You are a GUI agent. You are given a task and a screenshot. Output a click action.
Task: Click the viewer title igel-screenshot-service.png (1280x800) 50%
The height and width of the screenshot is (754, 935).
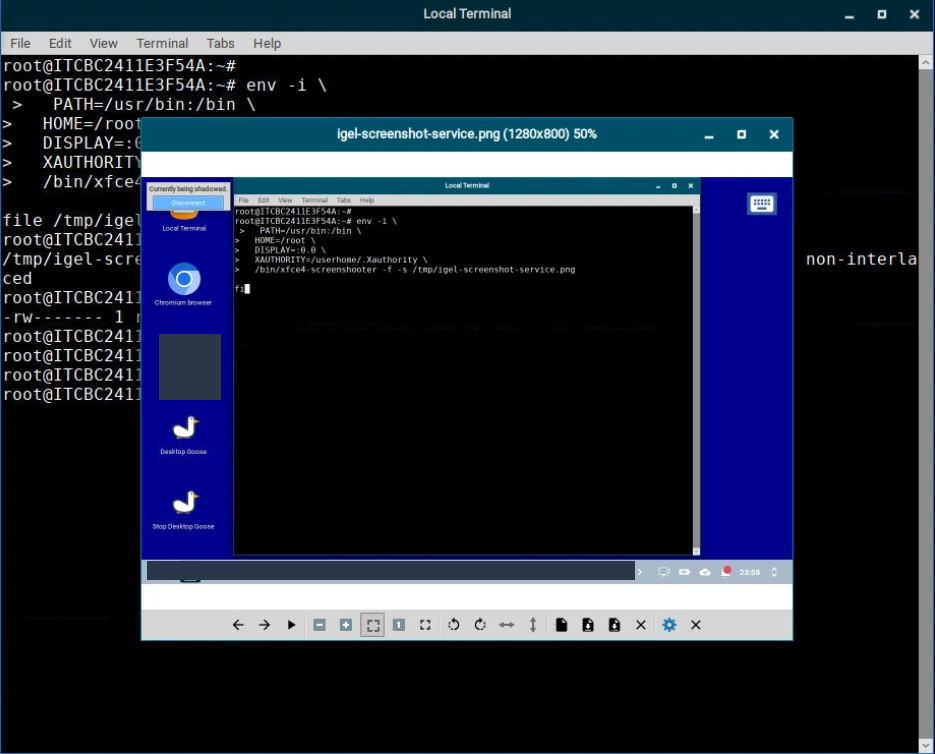pyautogui.click(x=466, y=134)
